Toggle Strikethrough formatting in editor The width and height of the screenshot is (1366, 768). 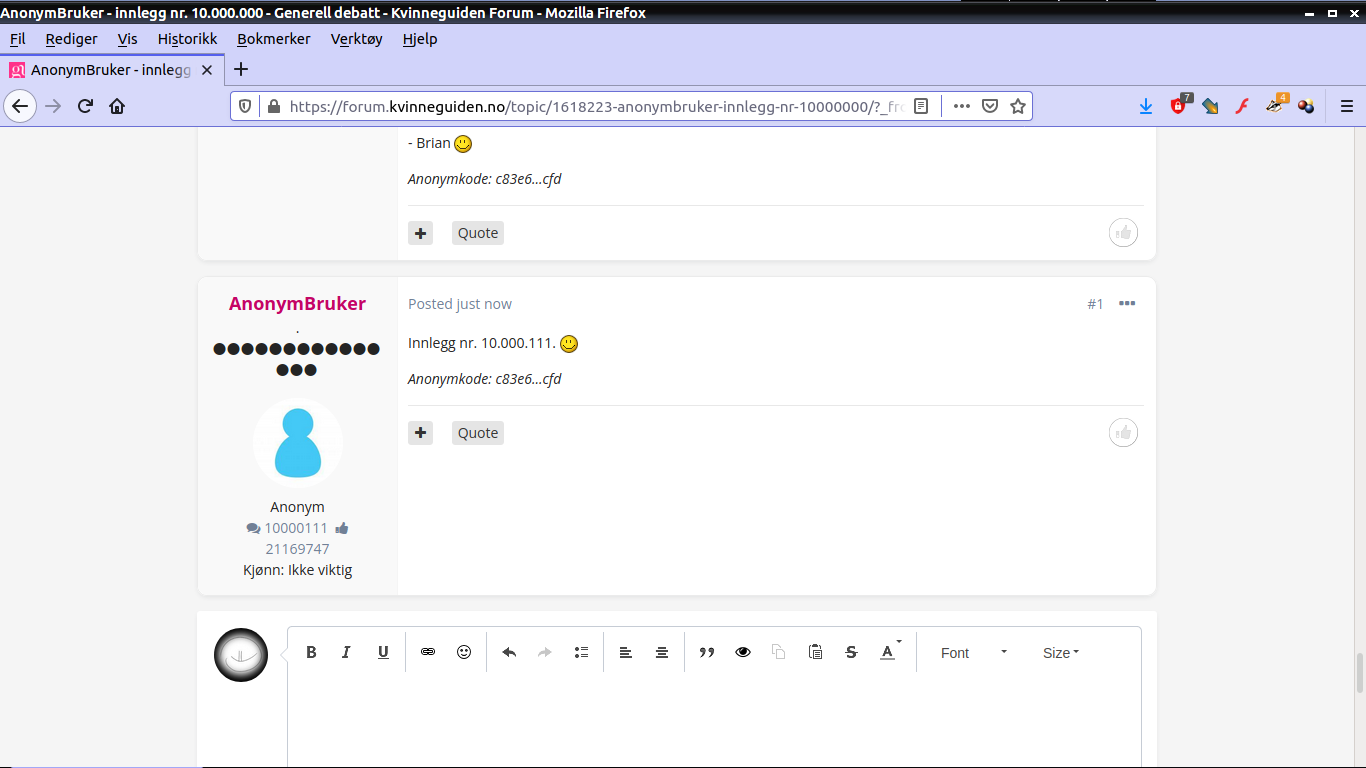click(851, 652)
